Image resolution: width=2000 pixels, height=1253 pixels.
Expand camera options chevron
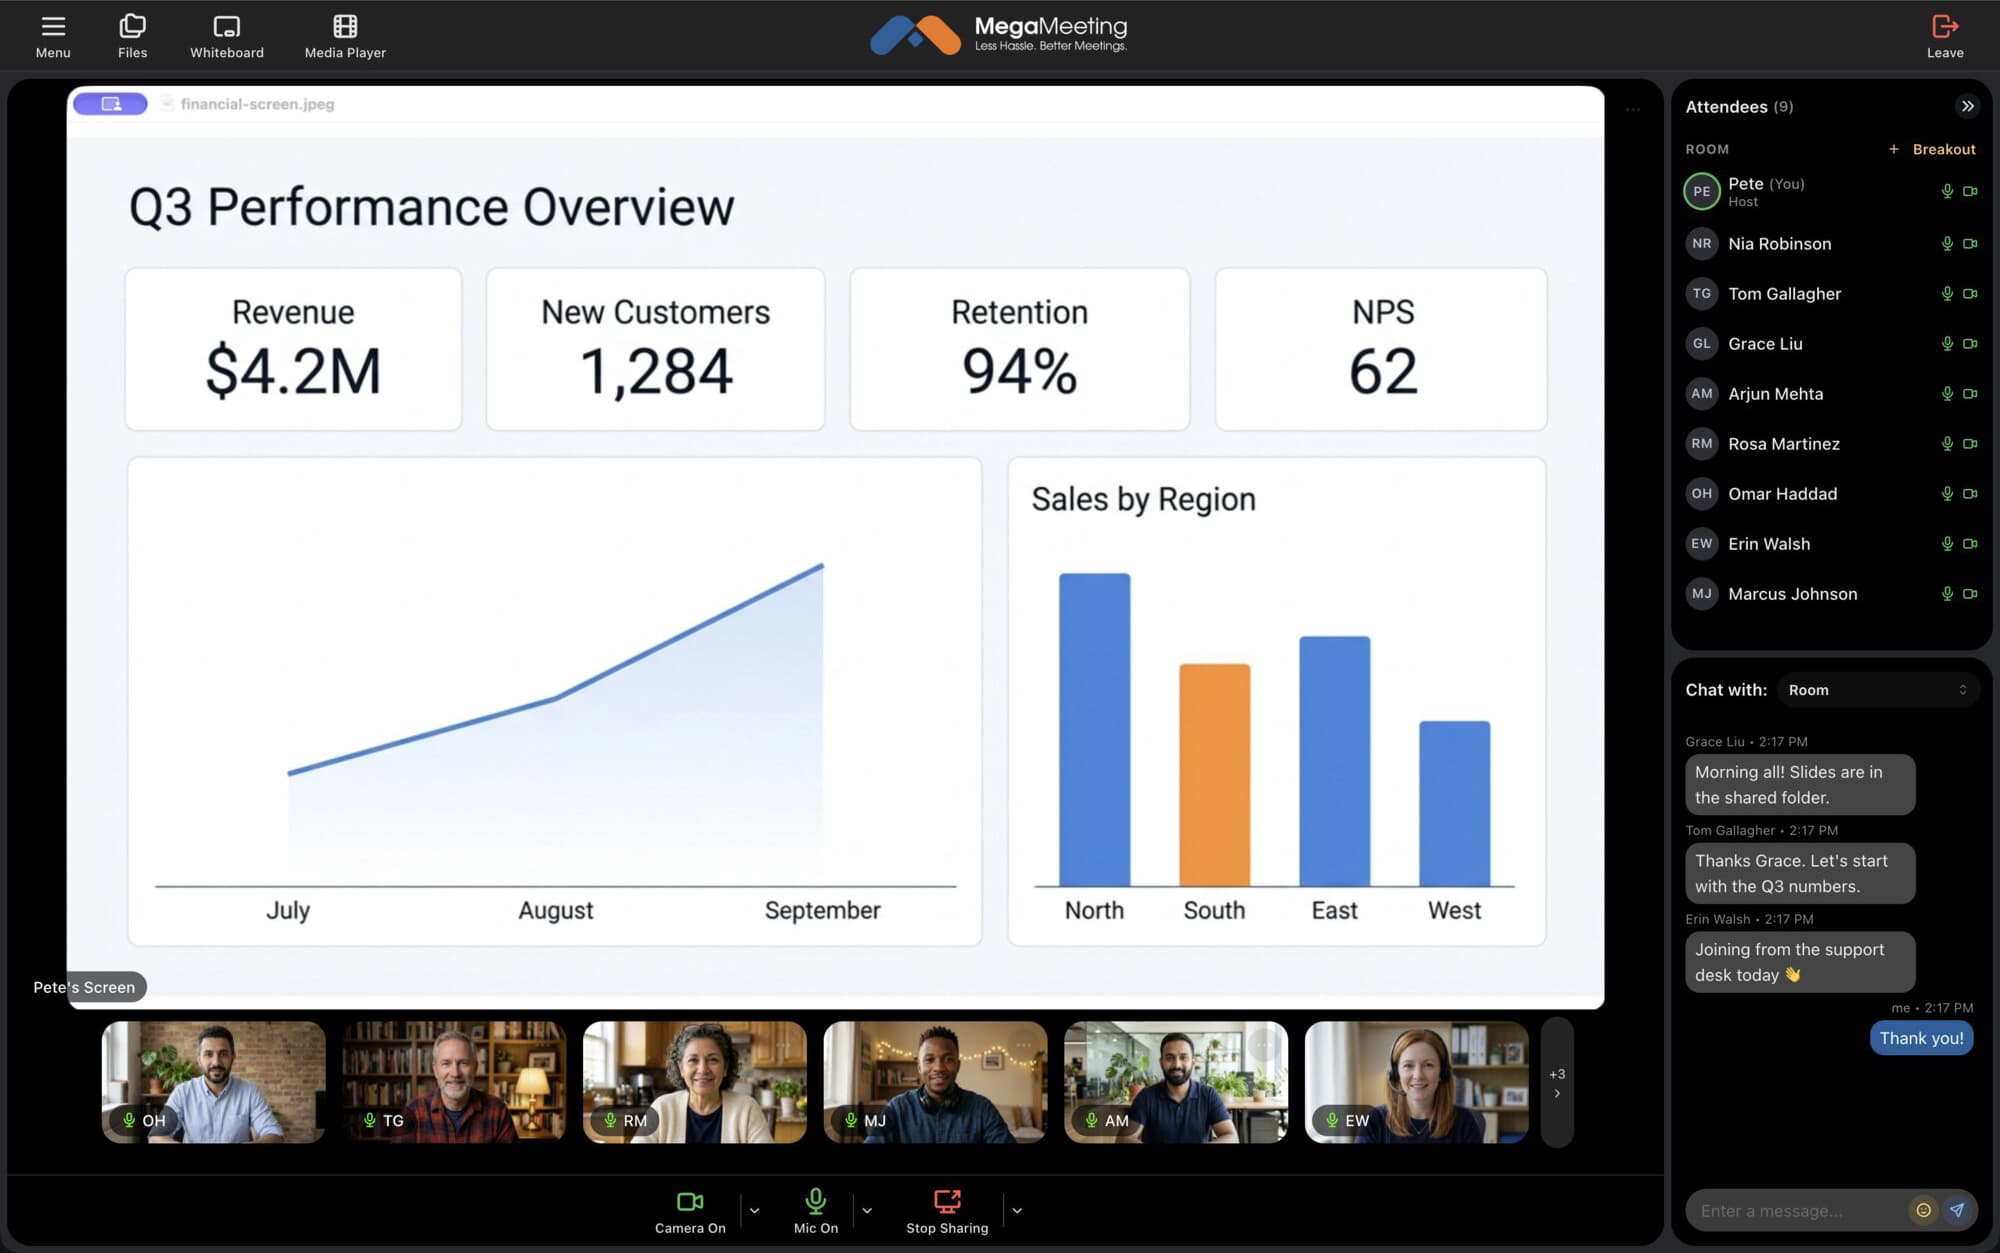(x=754, y=1210)
